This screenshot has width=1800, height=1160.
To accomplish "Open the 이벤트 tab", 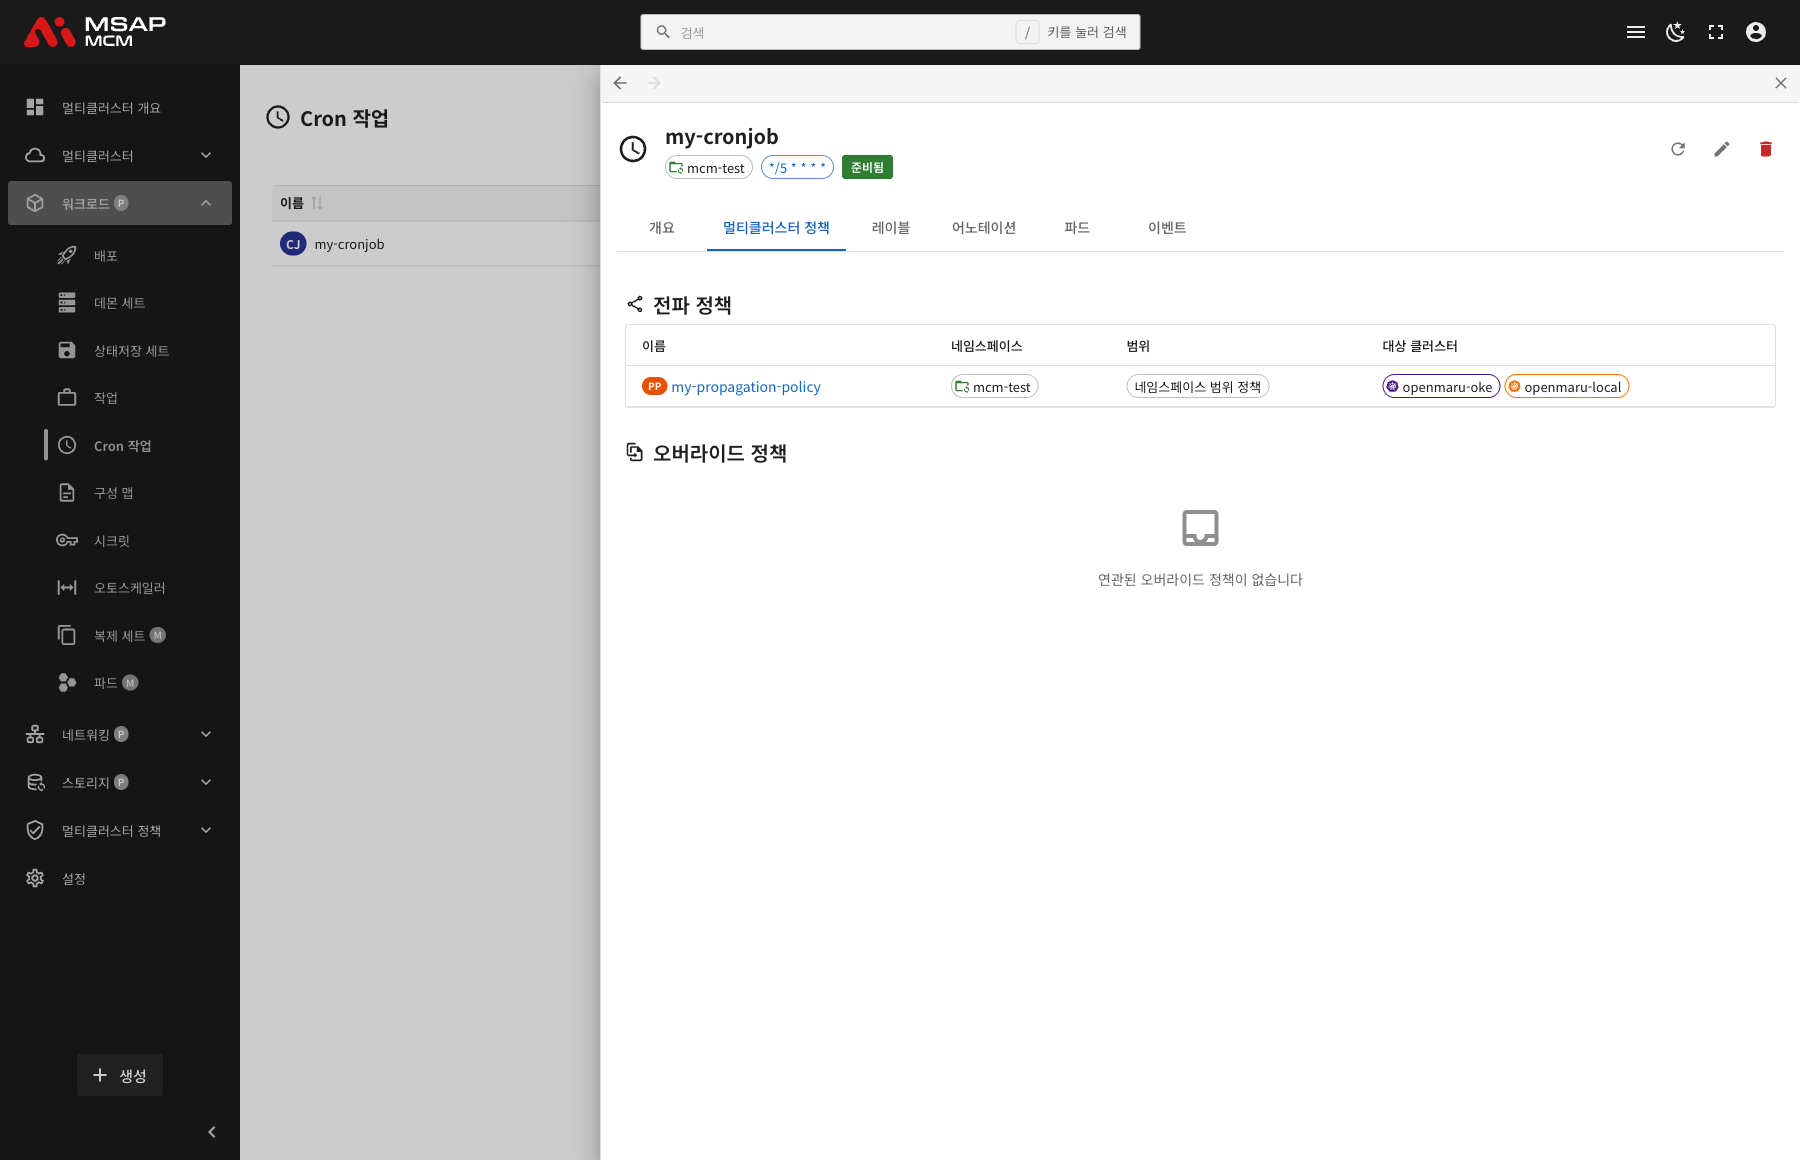I will point(1167,228).
